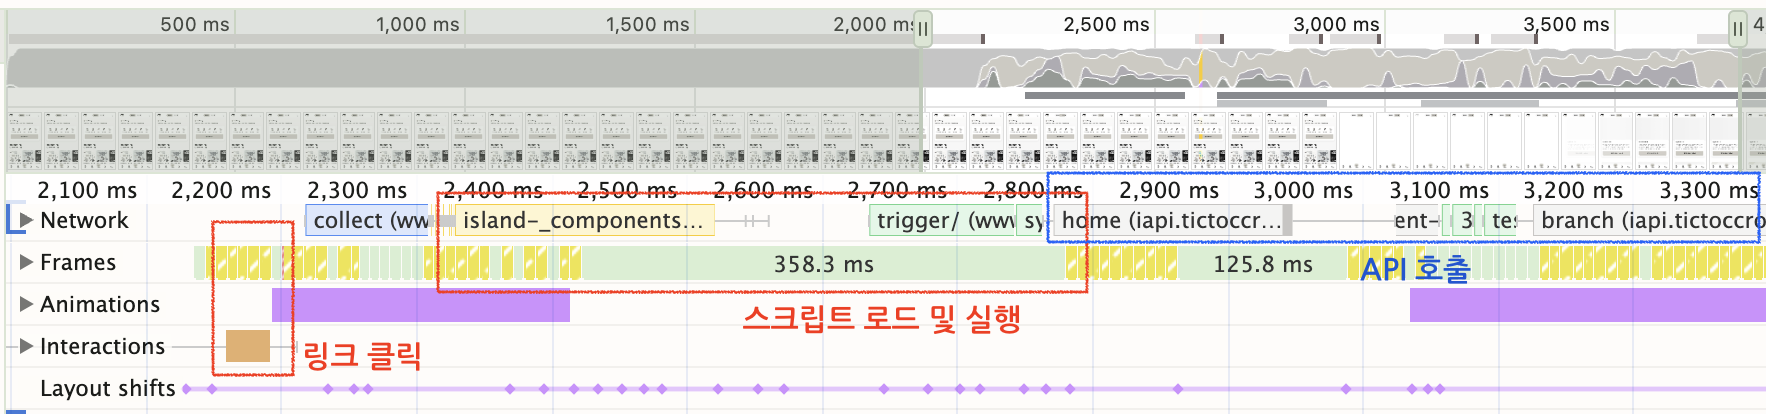The height and width of the screenshot is (414, 1766).
Task: Select the branch (iapi.tictoccro) request
Action: tap(1649, 220)
